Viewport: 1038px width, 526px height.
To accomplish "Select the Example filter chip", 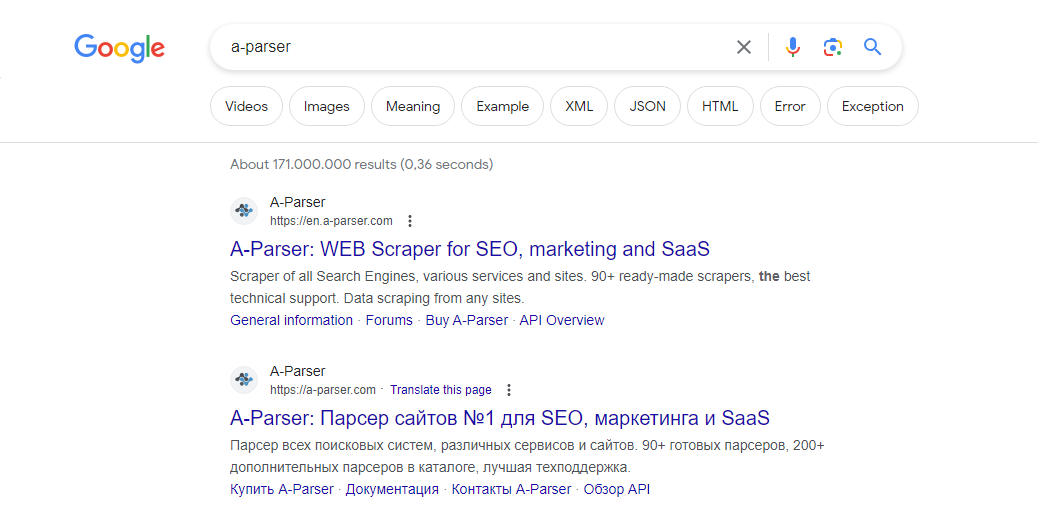I will pyautogui.click(x=502, y=106).
